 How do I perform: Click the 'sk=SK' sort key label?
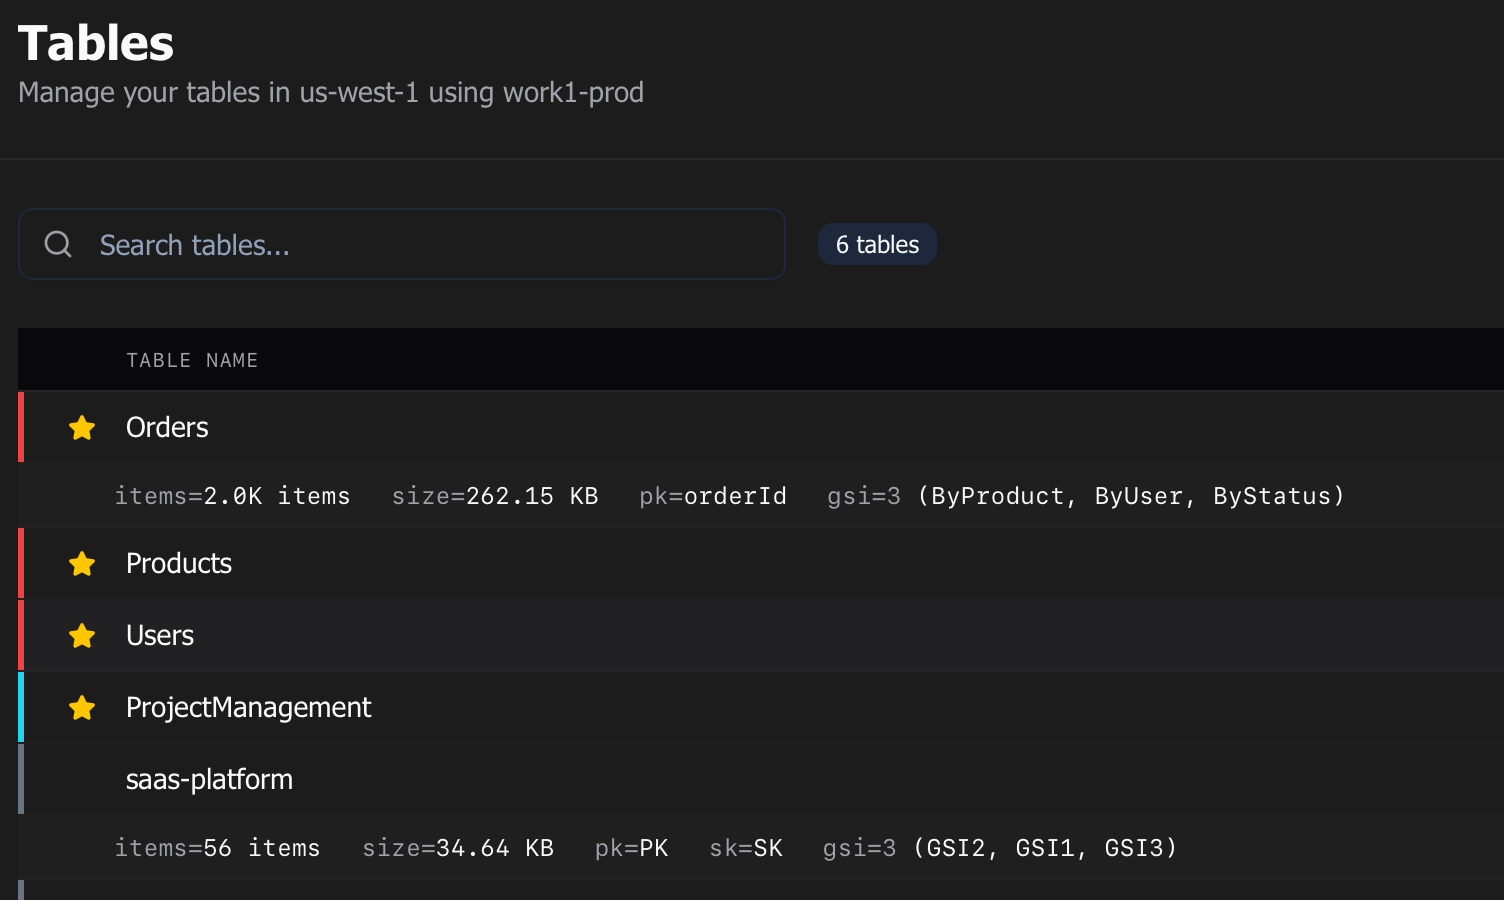coord(746,848)
